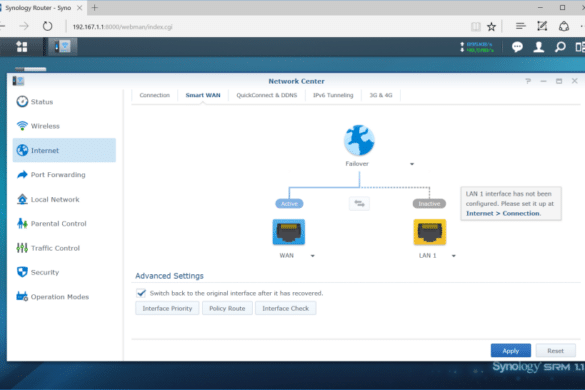The height and width of the screenshot is (390, 585).
Task: Click the Interface Priority button
Action: 167,308
